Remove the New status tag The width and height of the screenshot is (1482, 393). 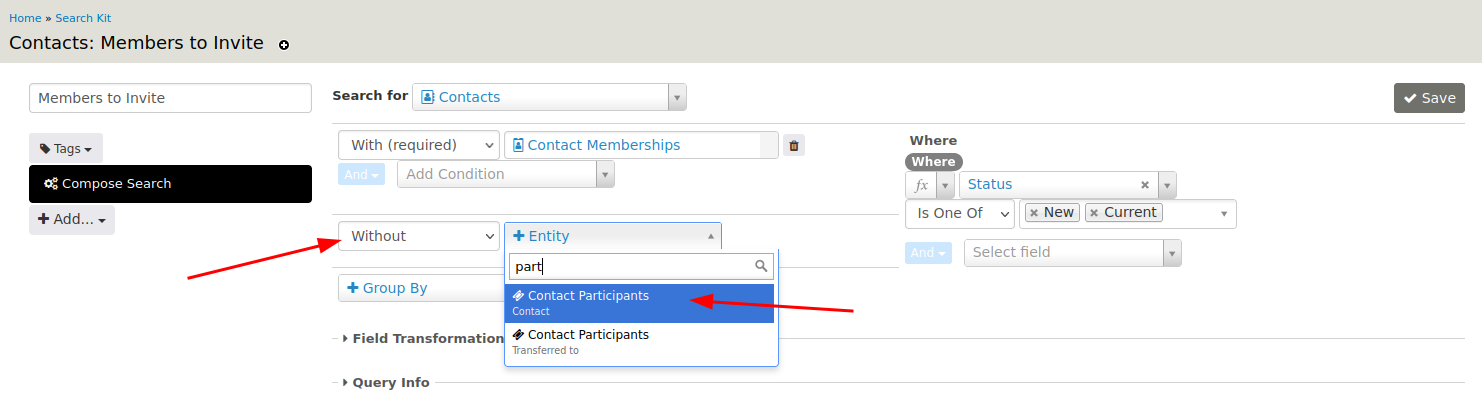[1034, 213]
